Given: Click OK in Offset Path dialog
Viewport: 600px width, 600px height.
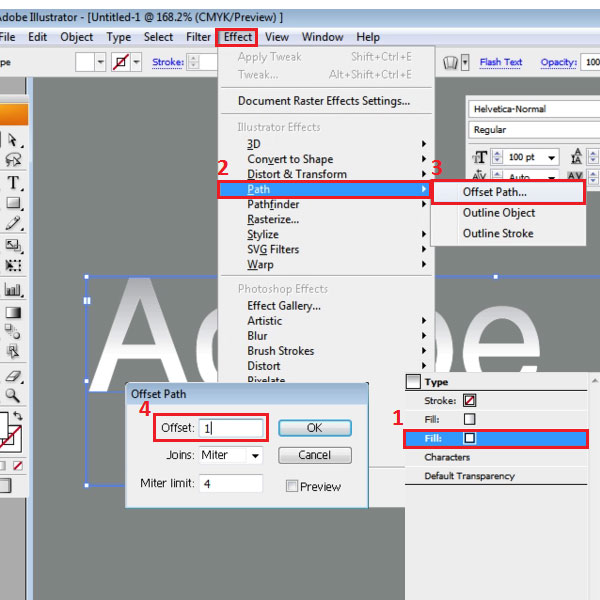Looking at the screenshot, I should tap(315, 428).
